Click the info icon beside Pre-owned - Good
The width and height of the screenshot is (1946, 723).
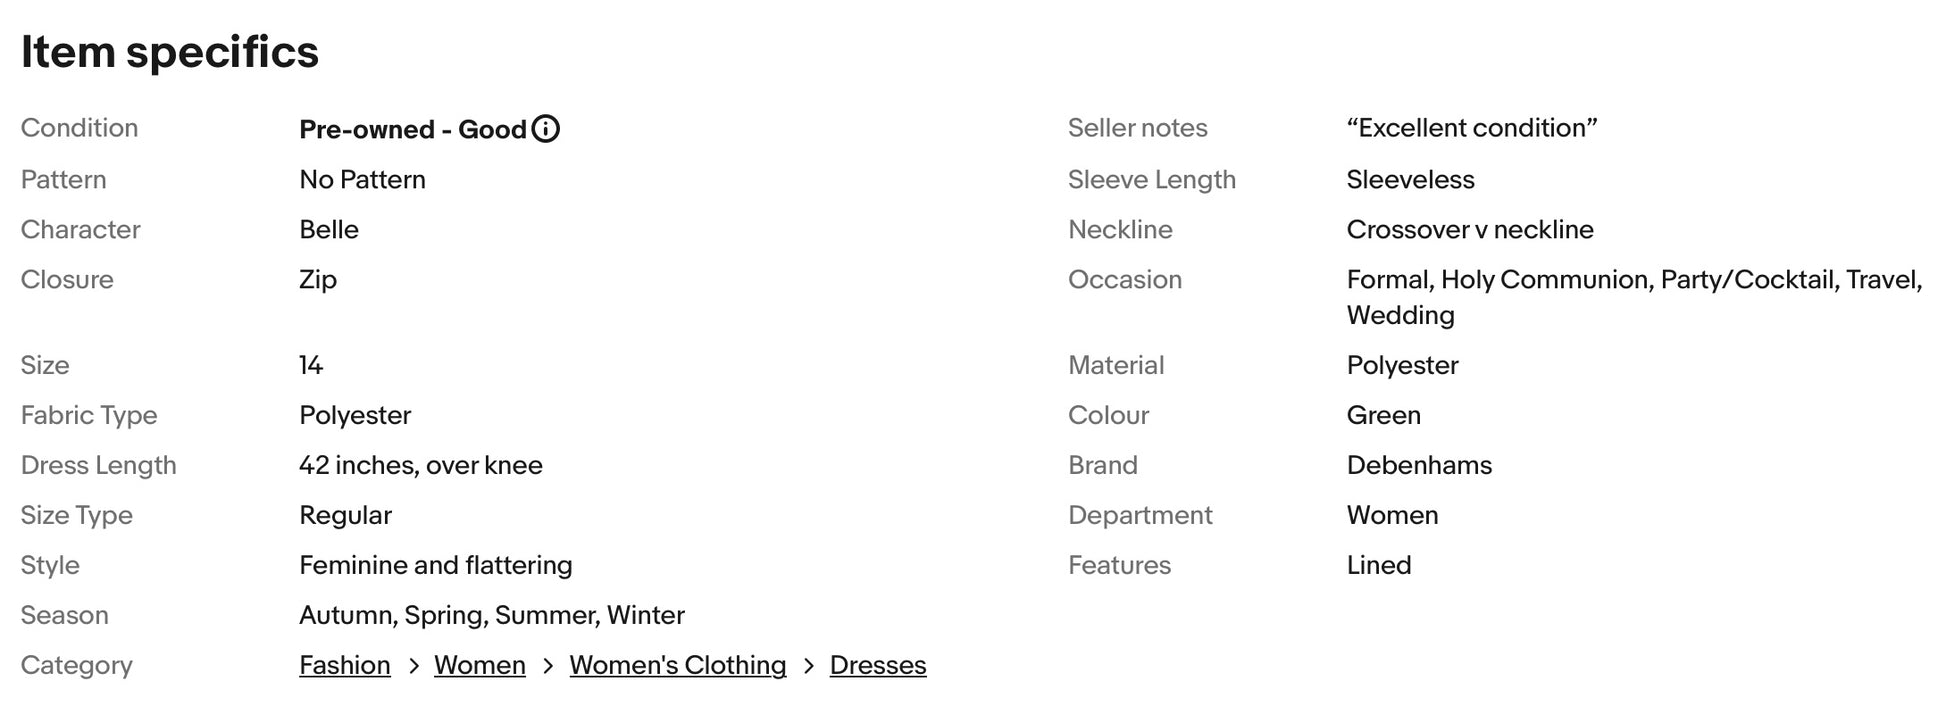546,129
